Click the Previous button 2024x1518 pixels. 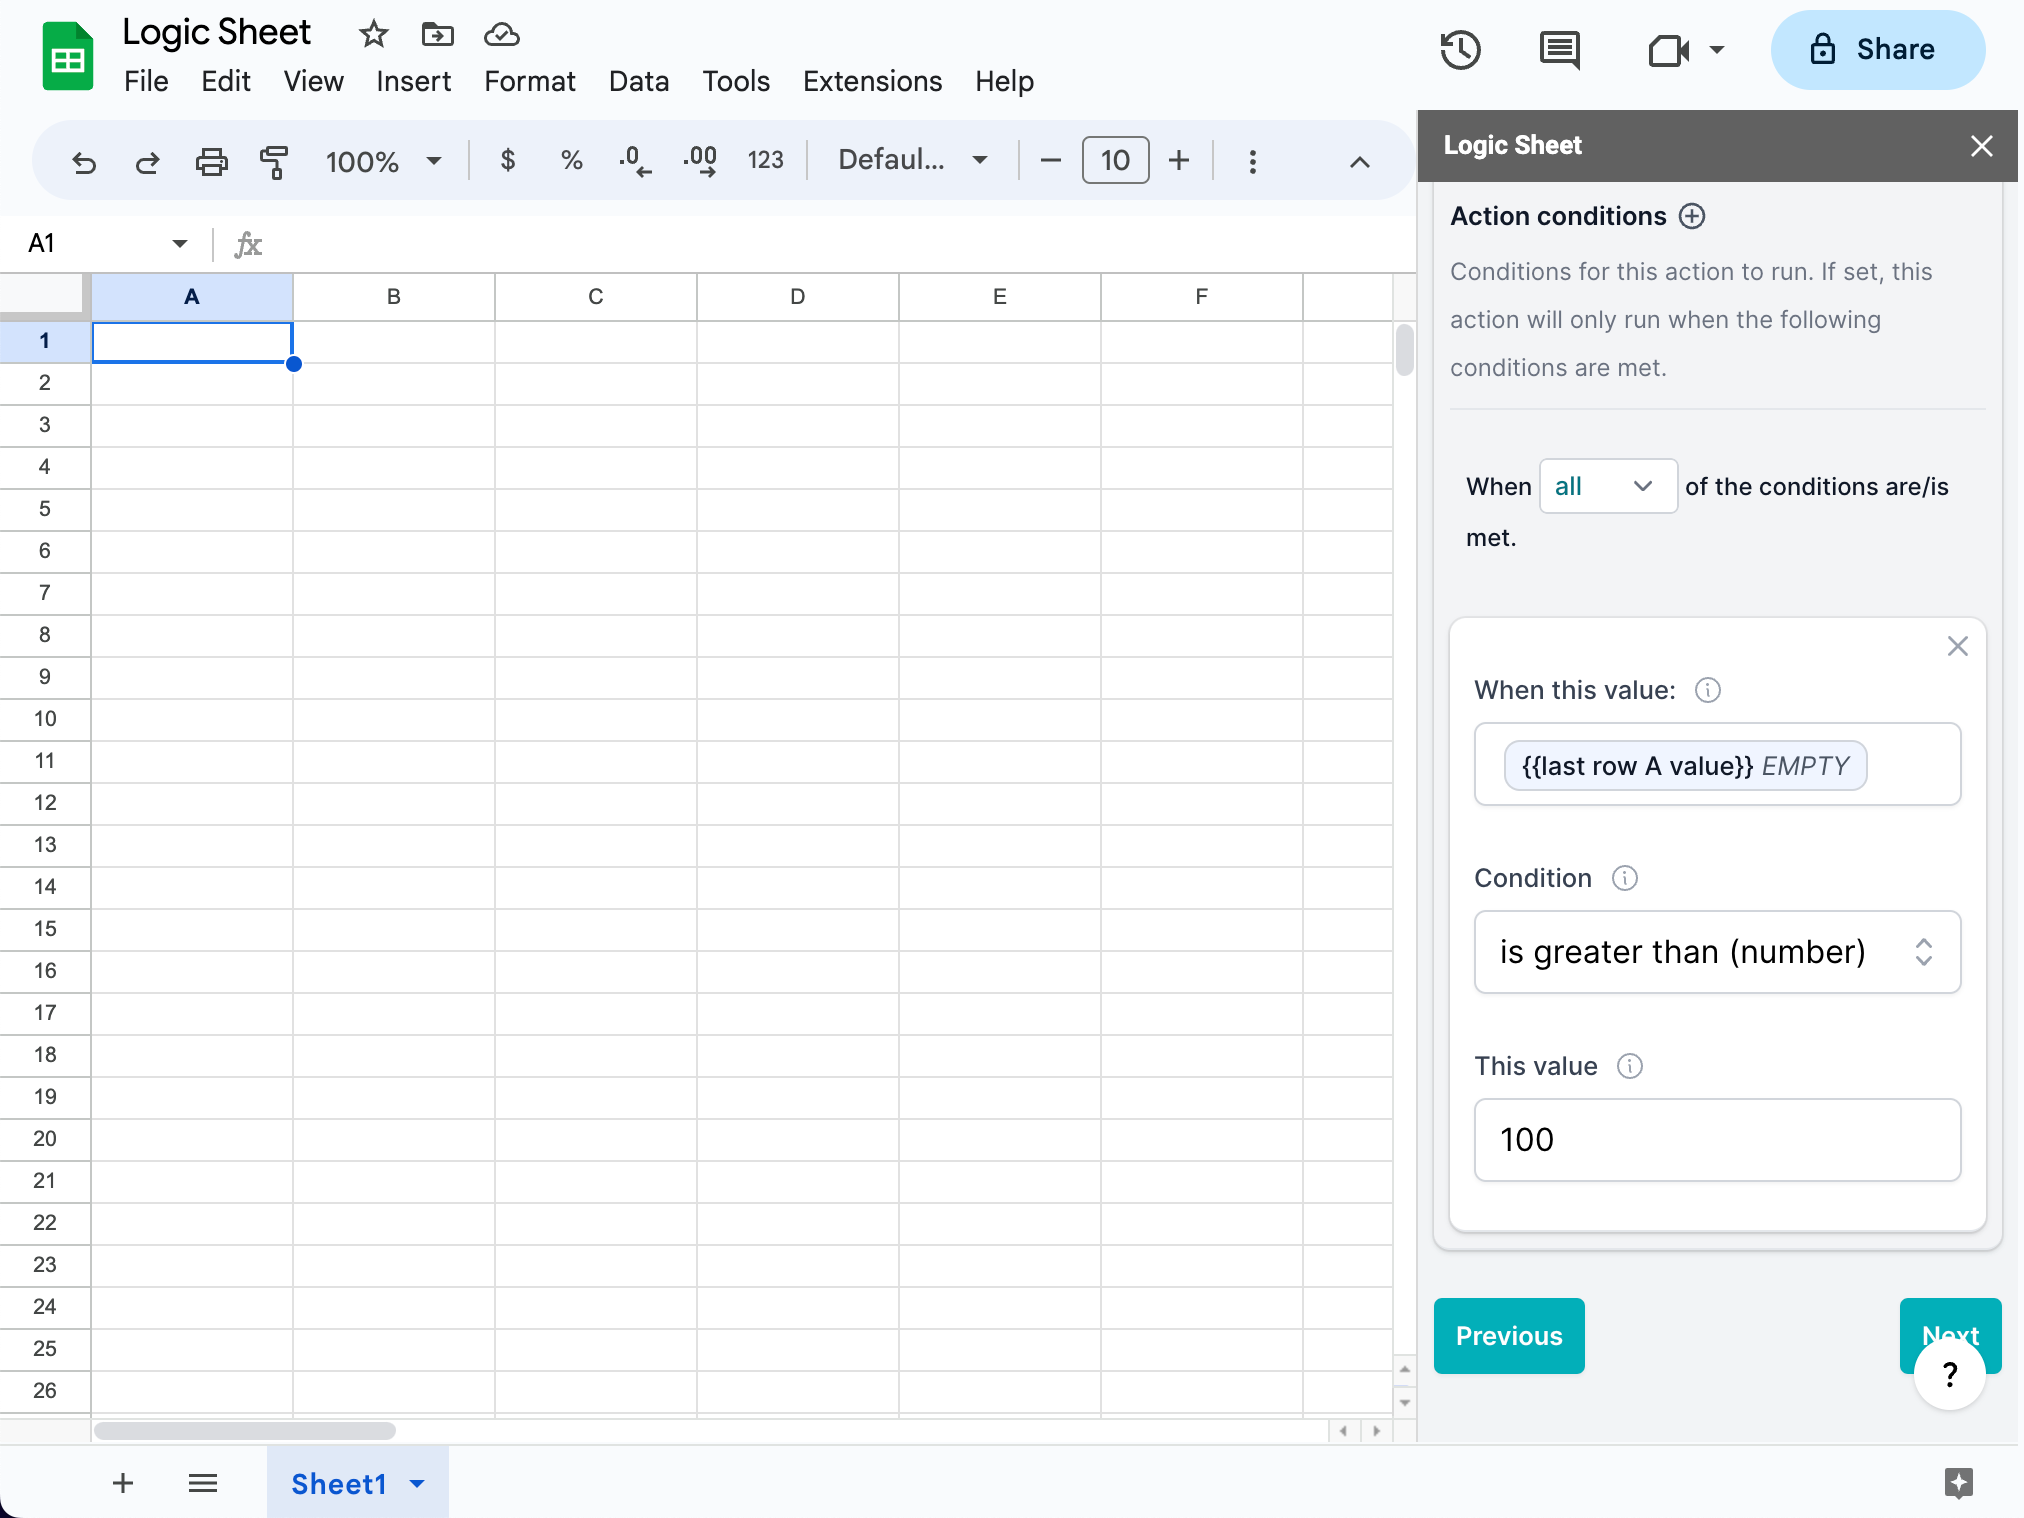point(1508,1336)
